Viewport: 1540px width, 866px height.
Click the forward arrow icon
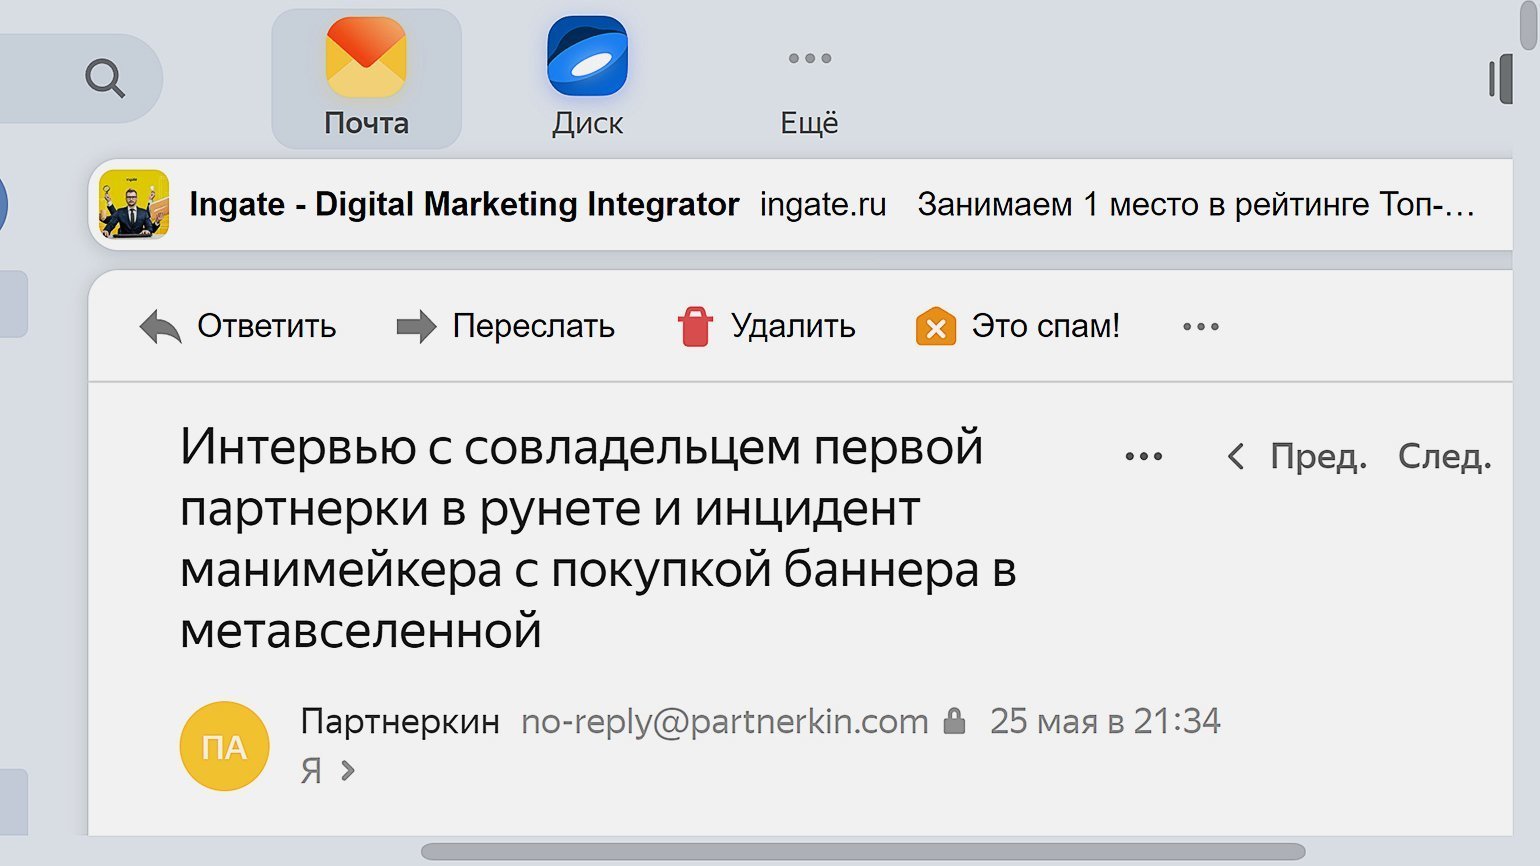[416, 327]
